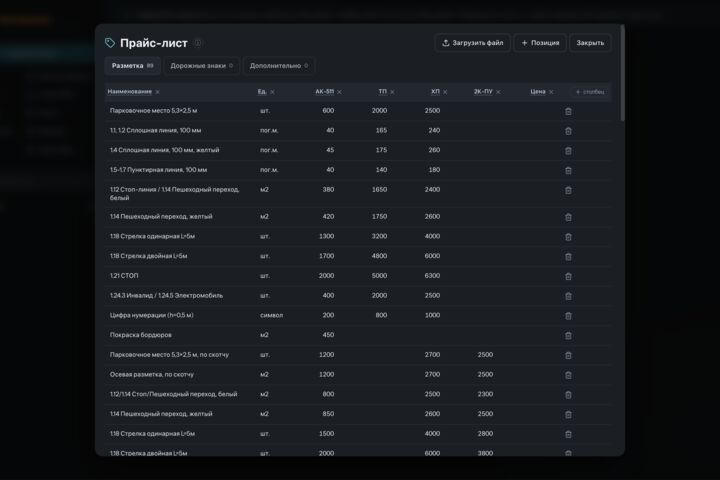This screenshot has height=480, width=720.
Task: Select the ТП value 3200 cell
Action: point(379,236)
